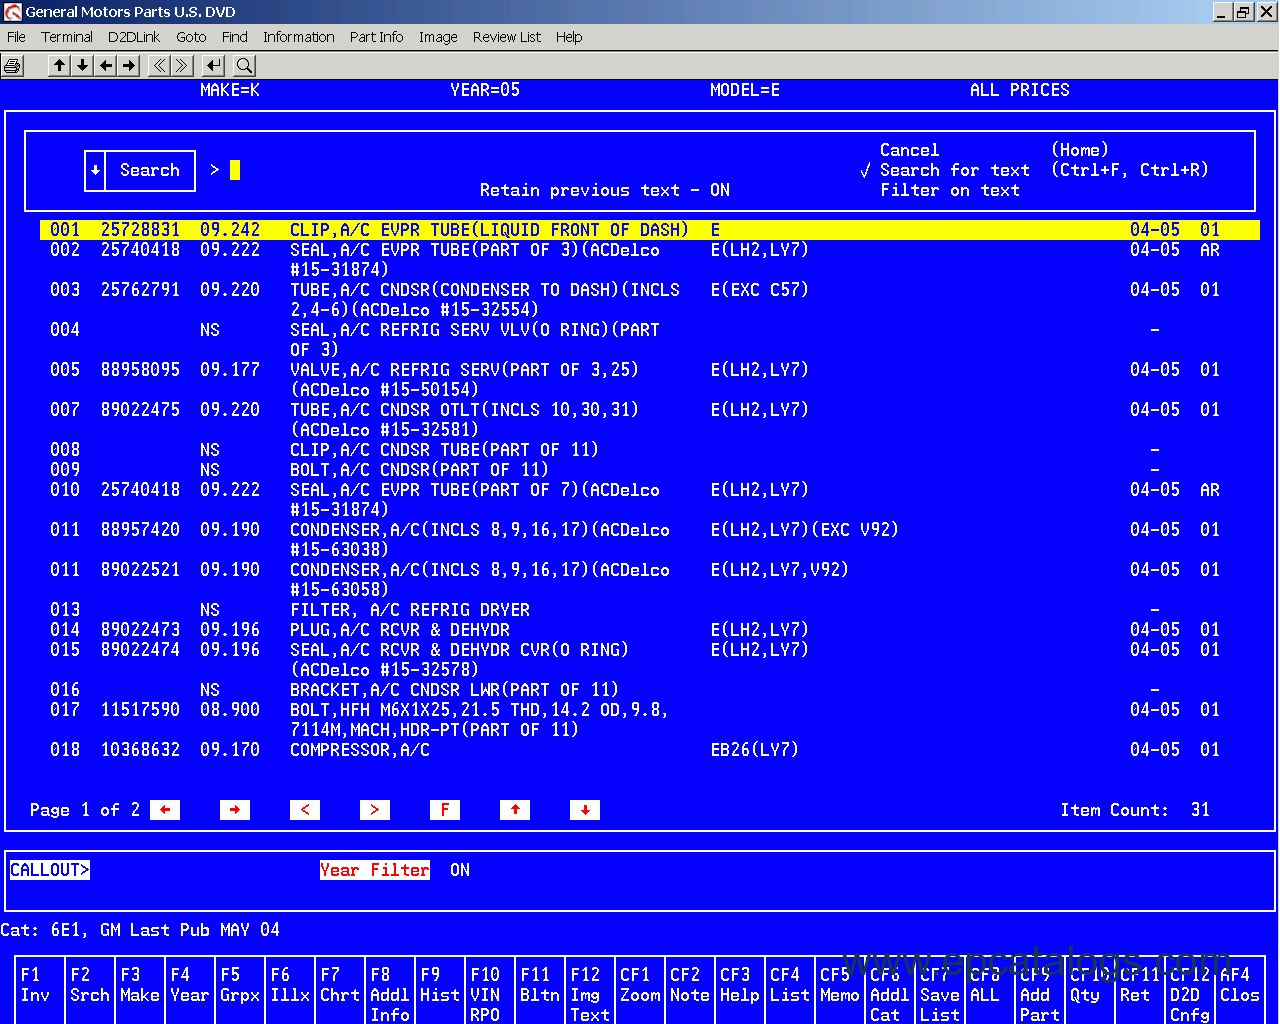1280x1024 pixels.
Task: Open the Review List menu
Action: [x=506, y=37]
